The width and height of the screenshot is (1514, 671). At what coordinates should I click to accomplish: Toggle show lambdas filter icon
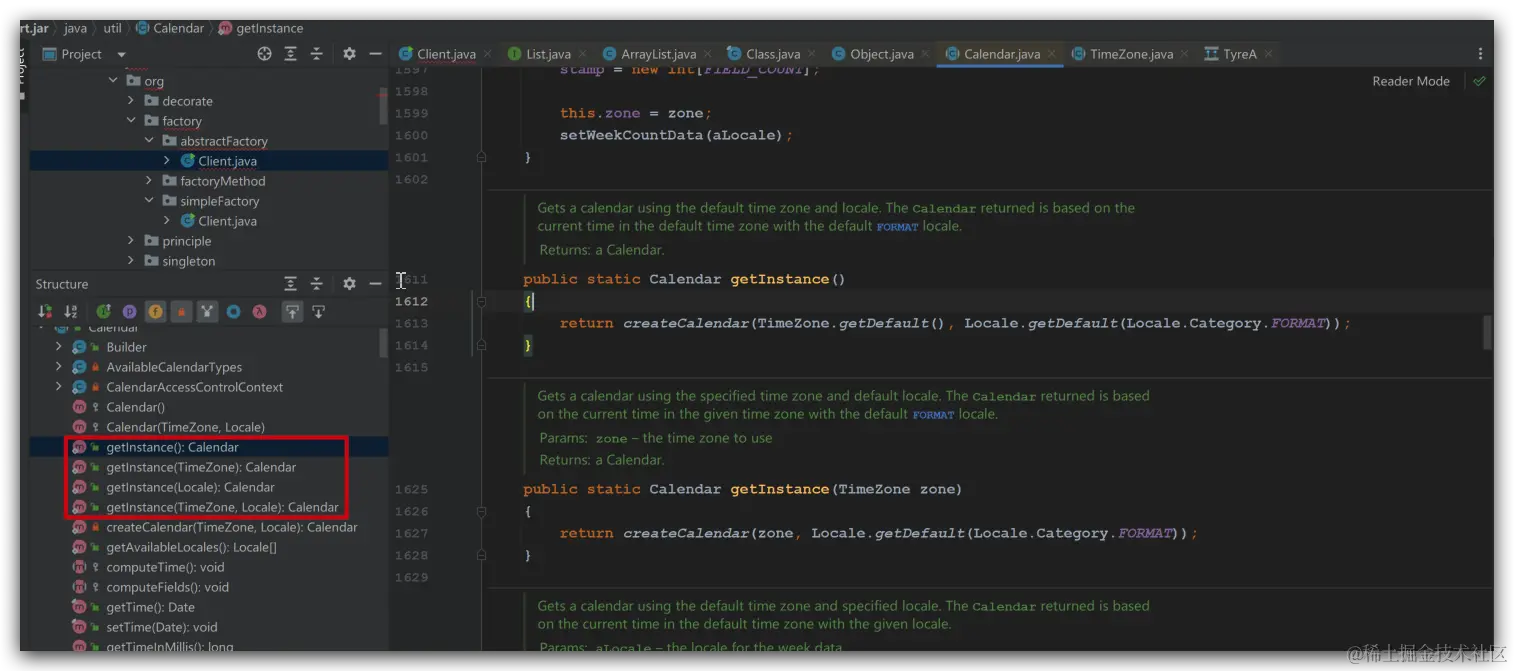[259, 312]
